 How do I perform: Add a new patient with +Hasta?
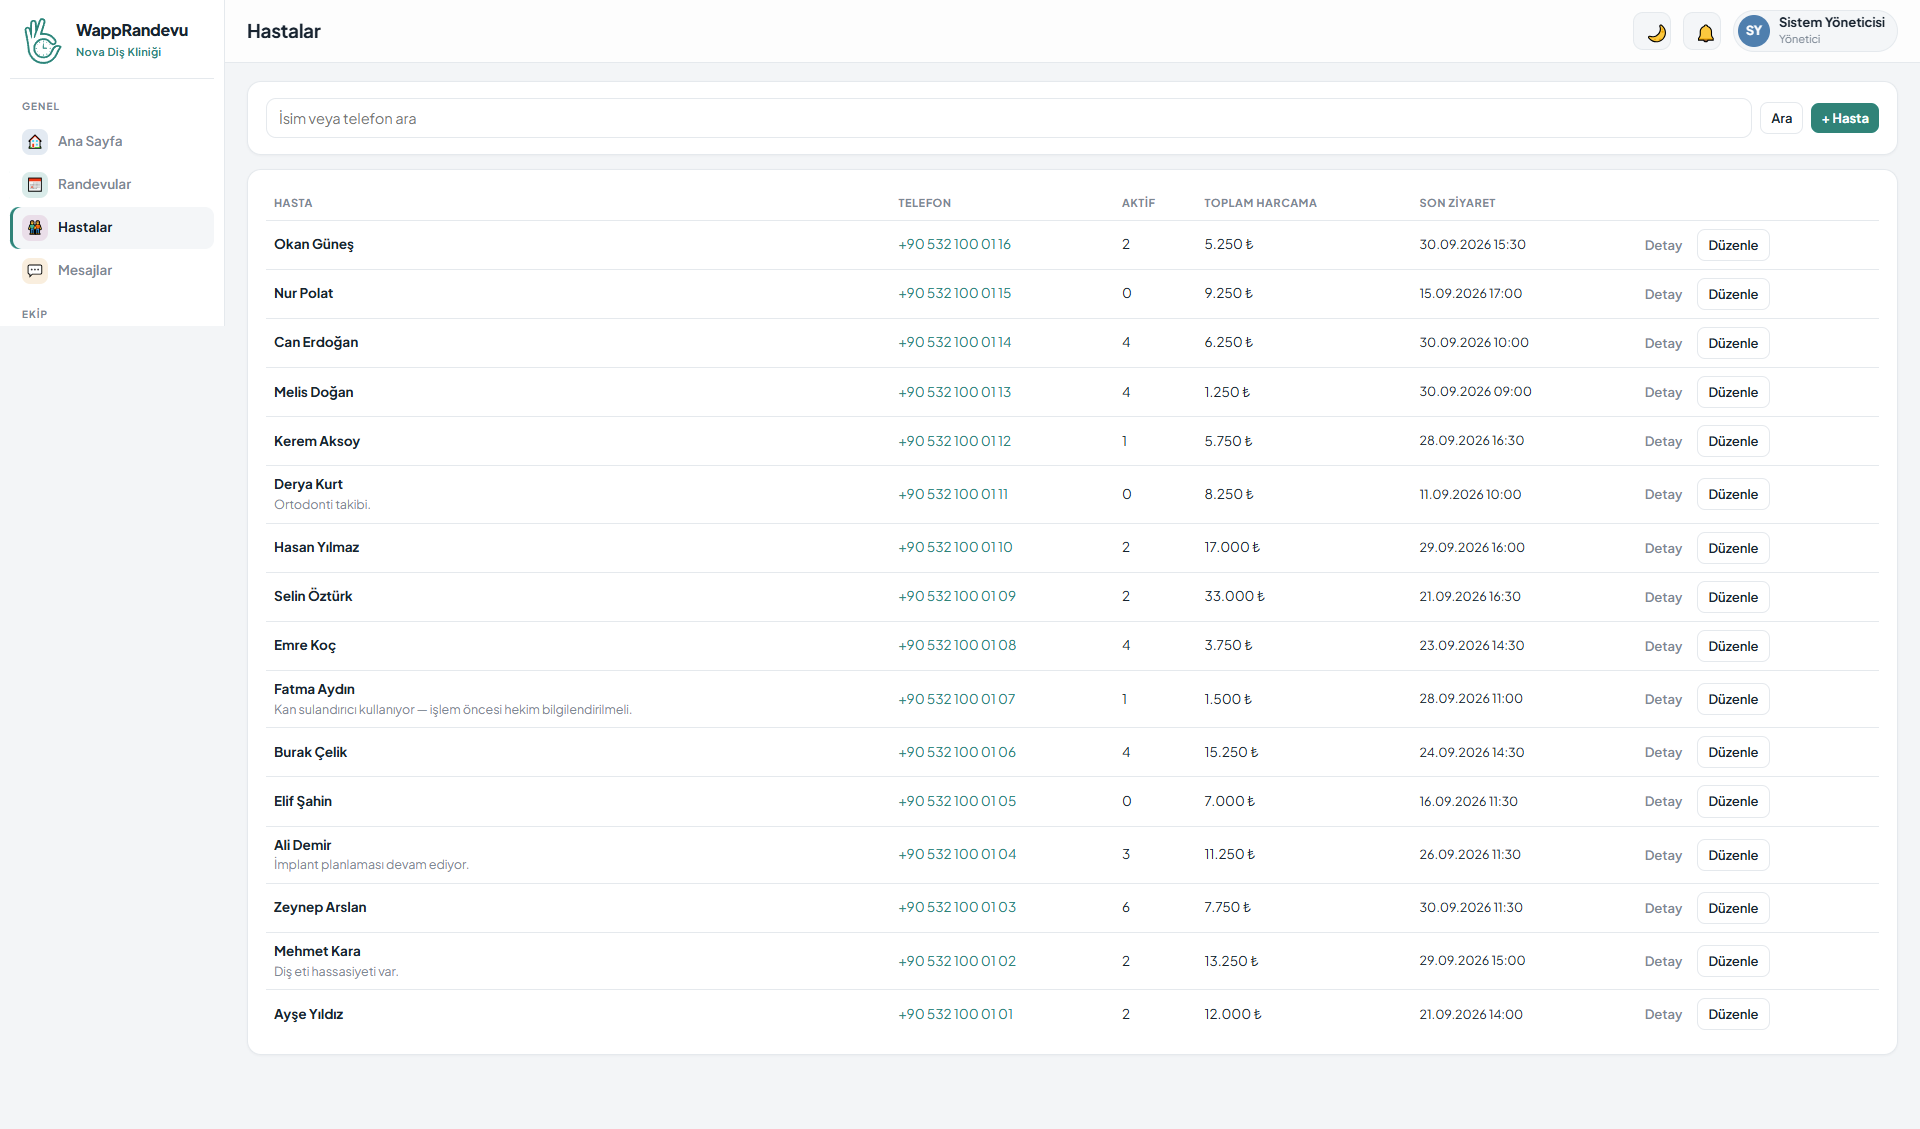coord(1844,118)
